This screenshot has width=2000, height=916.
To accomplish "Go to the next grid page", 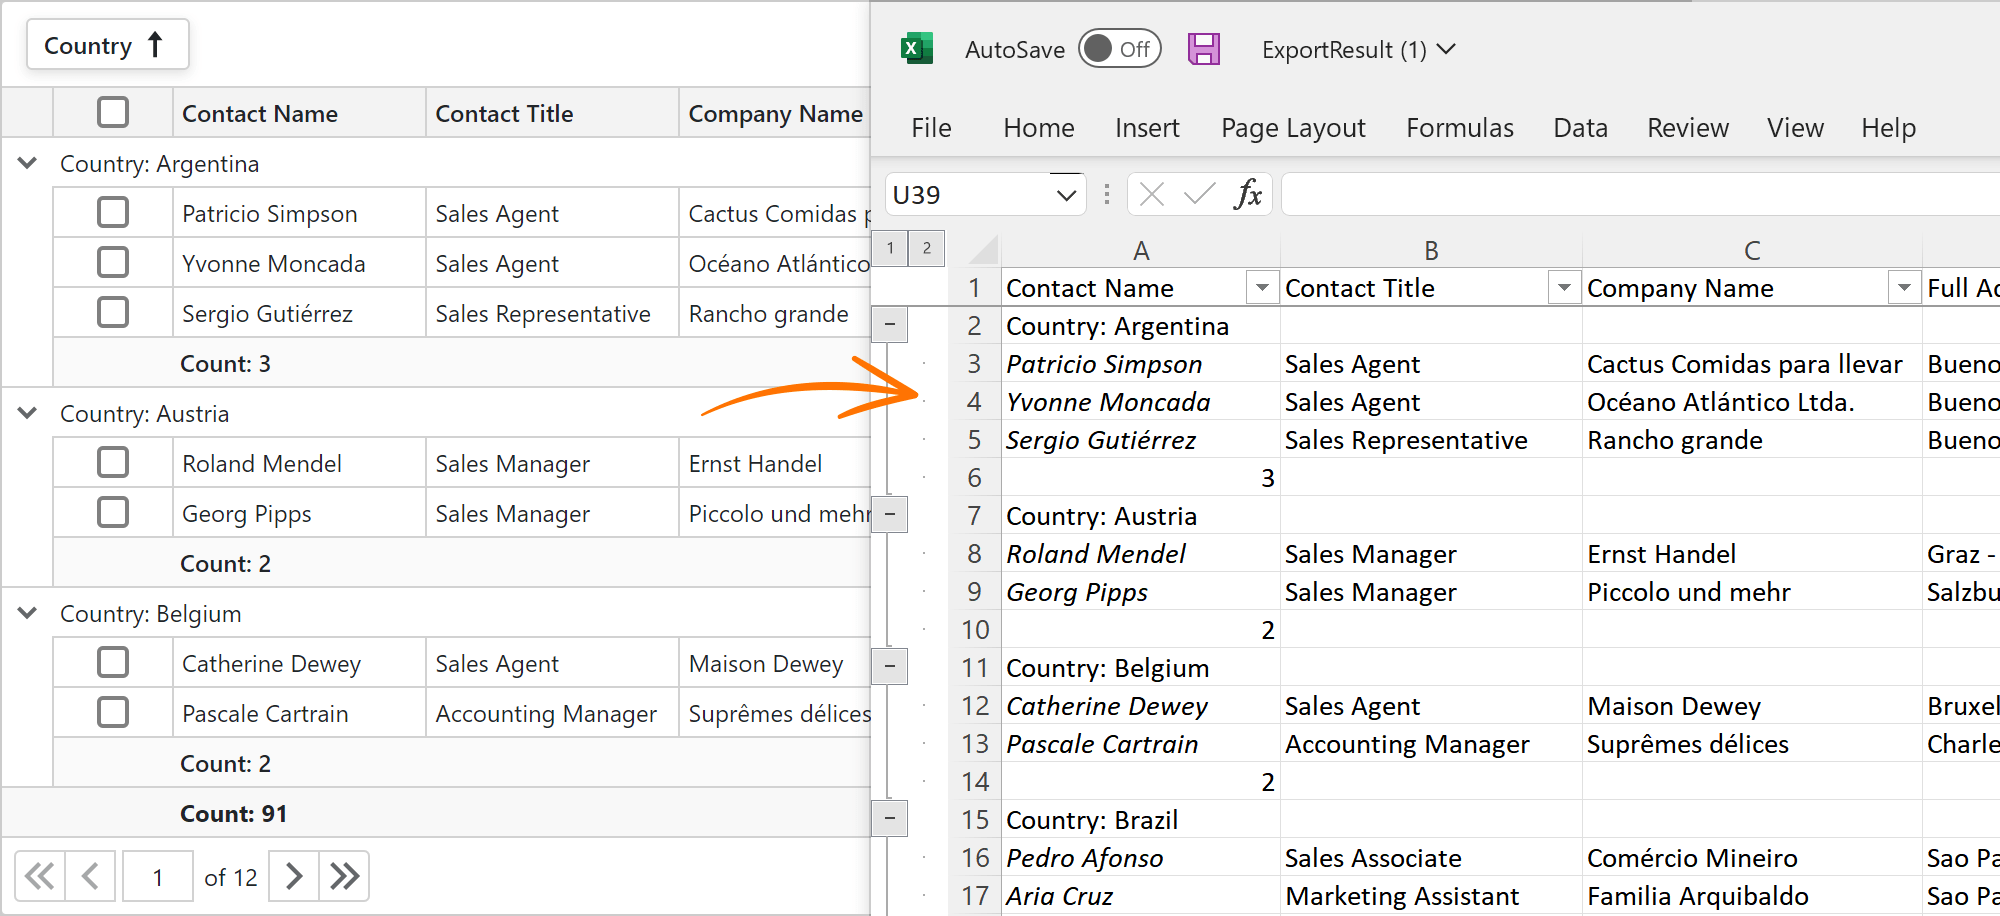I will (294, 877).
